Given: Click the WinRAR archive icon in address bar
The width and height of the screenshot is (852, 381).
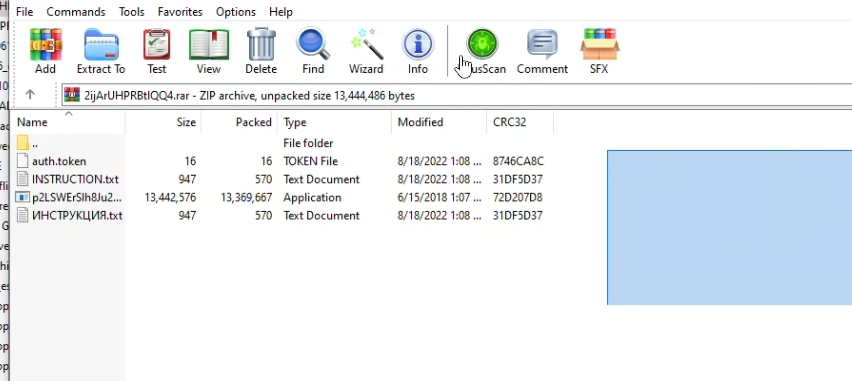Looking at the screenshot, I should point(72,96).
